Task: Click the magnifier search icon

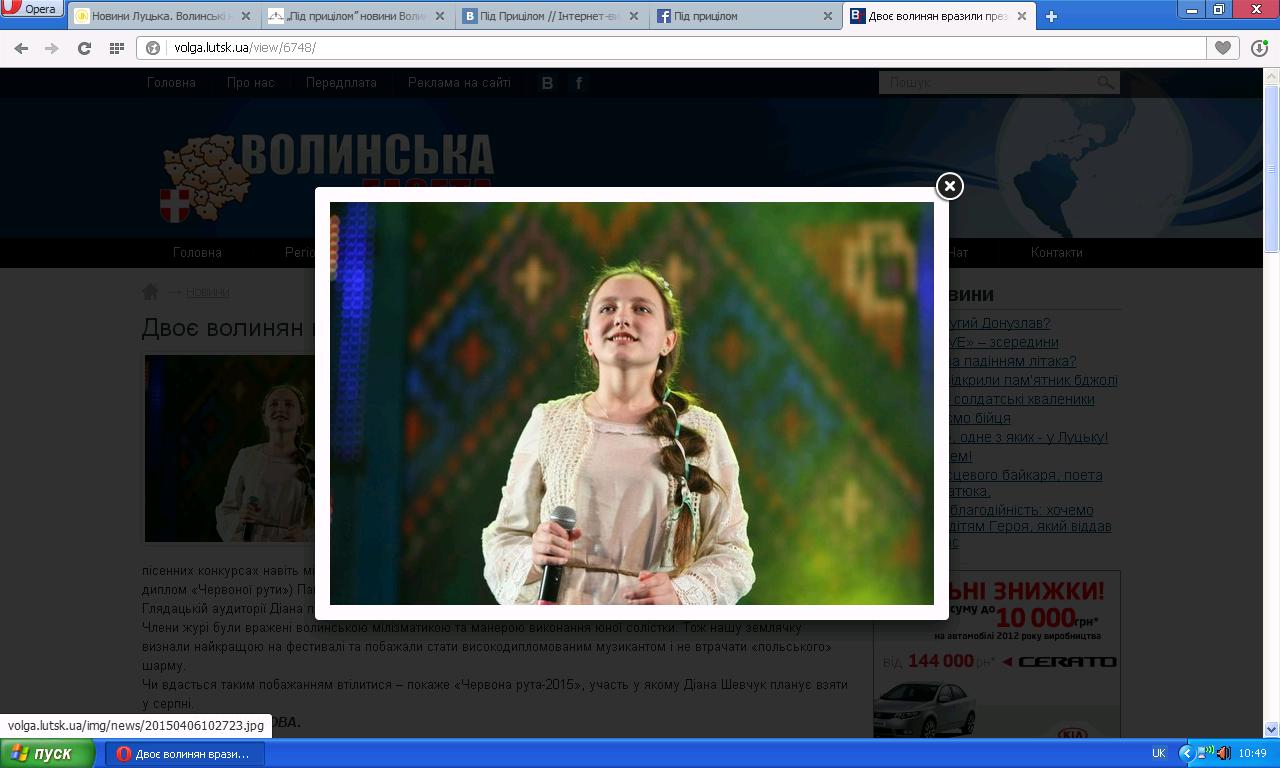Action: click(x=1105, y=83)
